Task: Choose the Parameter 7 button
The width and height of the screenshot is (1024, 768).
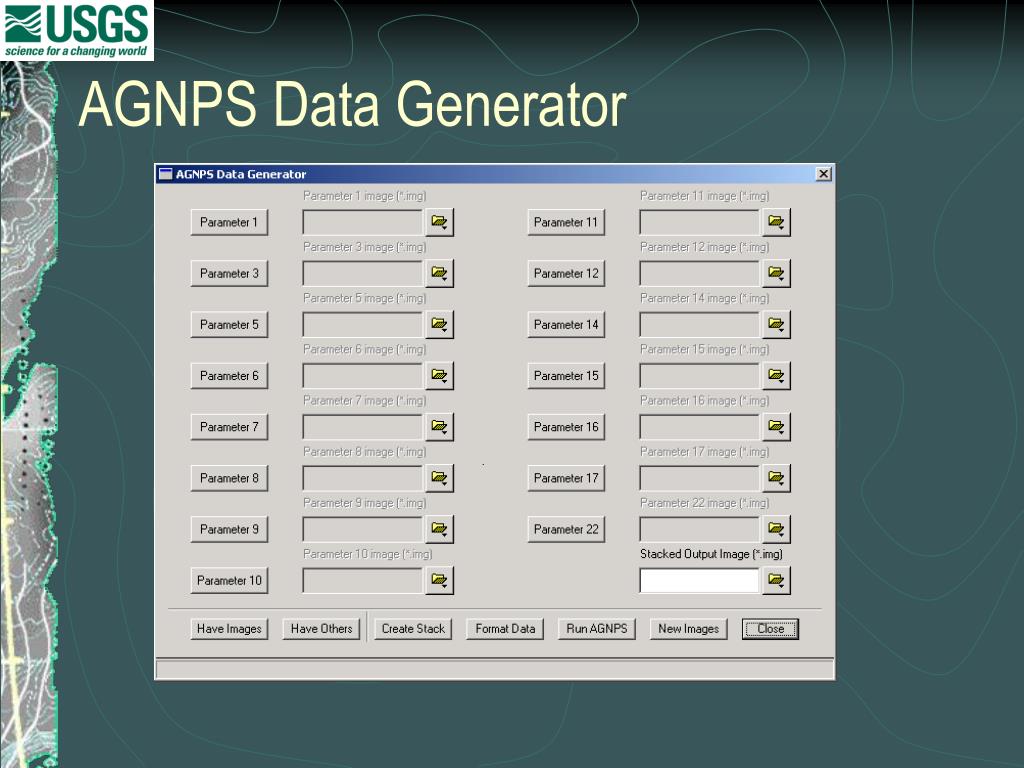Action: tap(229, 426)
